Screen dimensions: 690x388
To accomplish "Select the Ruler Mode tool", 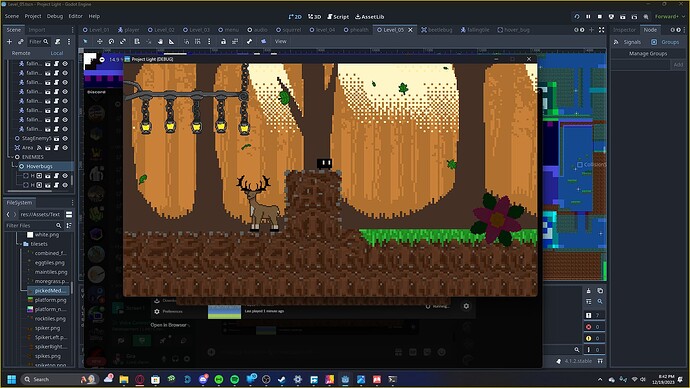I will (172, 41).
